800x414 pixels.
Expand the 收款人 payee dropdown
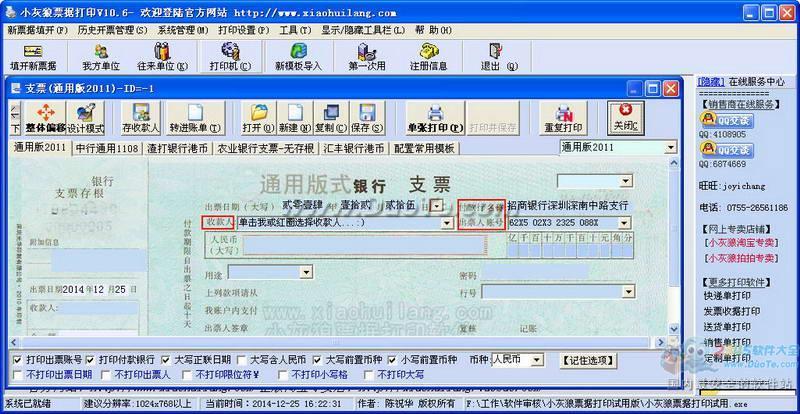point(446,223)
